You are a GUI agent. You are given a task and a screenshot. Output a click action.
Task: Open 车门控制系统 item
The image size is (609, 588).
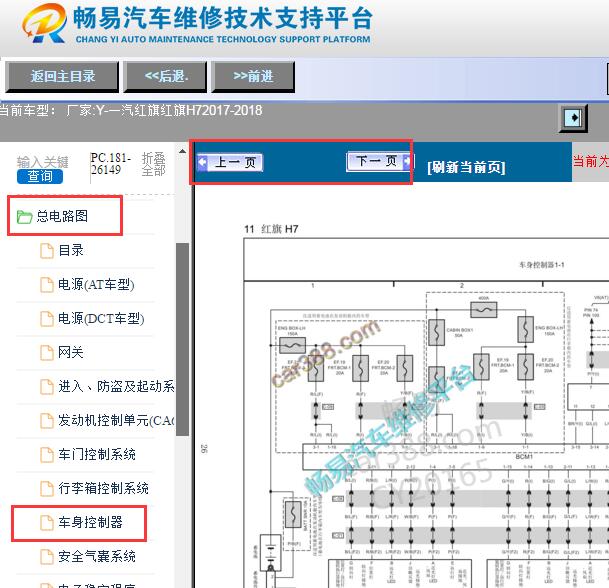pos(97,454)
